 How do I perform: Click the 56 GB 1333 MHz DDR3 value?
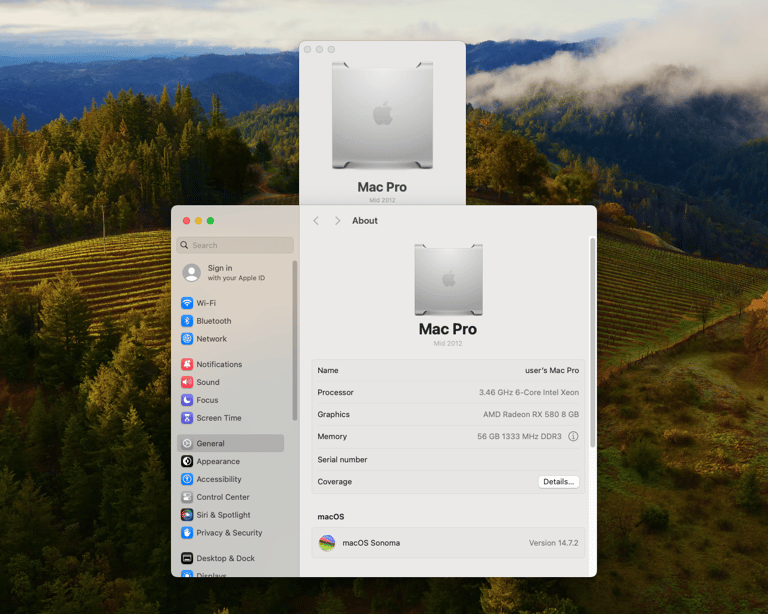(519, 436)
